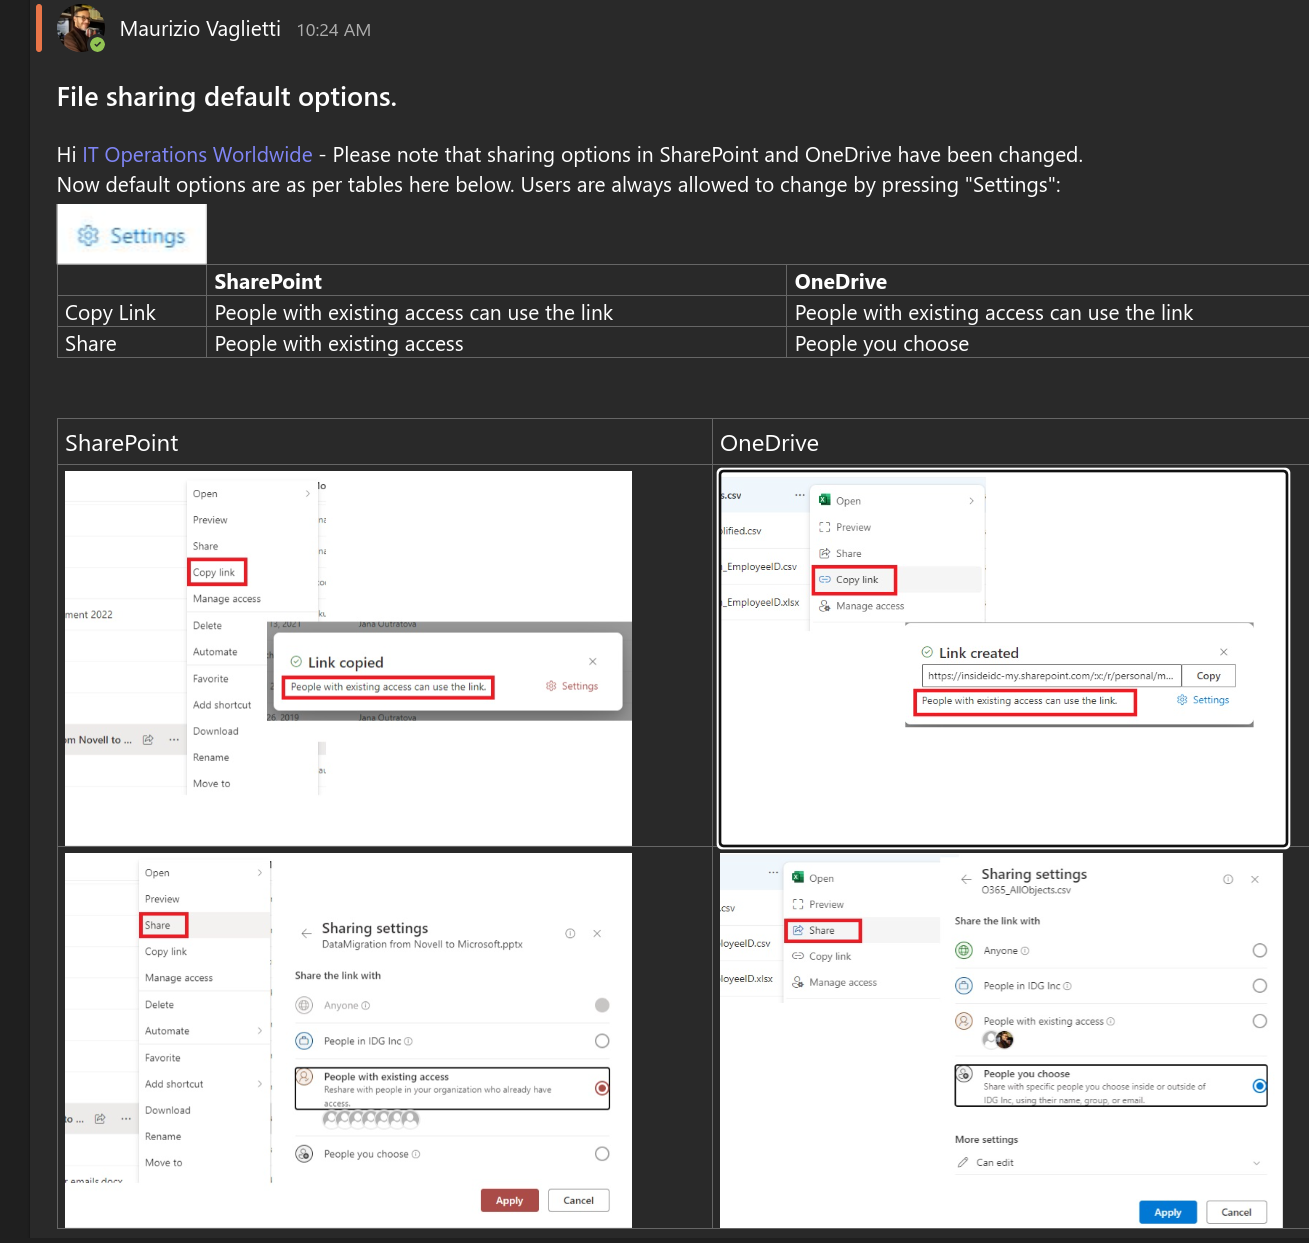Open the IT Operations Worldwide mention link

click(197, 155)
